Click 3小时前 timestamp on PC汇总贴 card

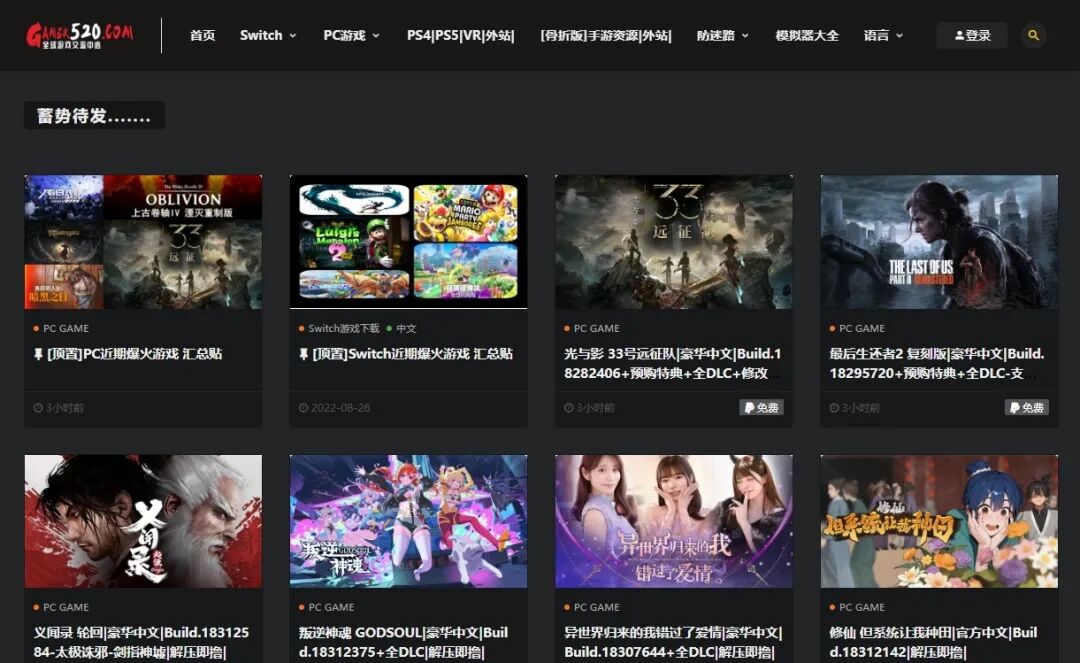(x=59, y=408)
